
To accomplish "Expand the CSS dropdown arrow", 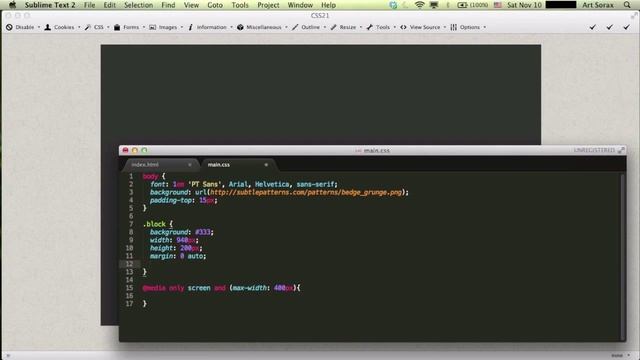I will 108,27.
